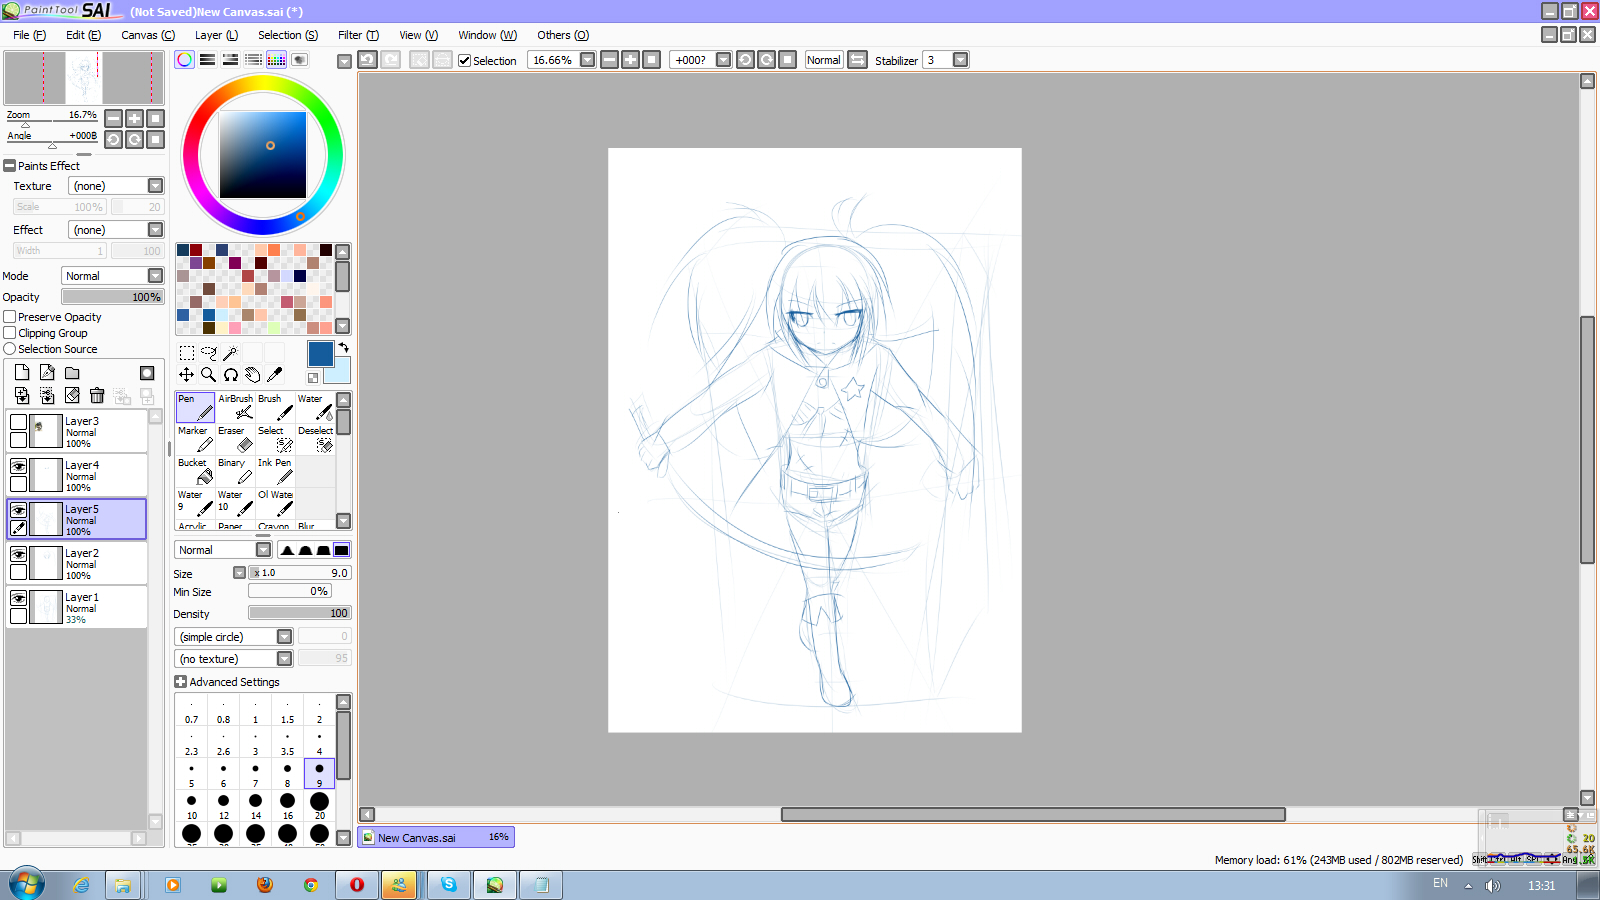This screenshot has height=900, width=1600.
Task: Switch to the New Canvas.sai tab
Action: [436, 838]
